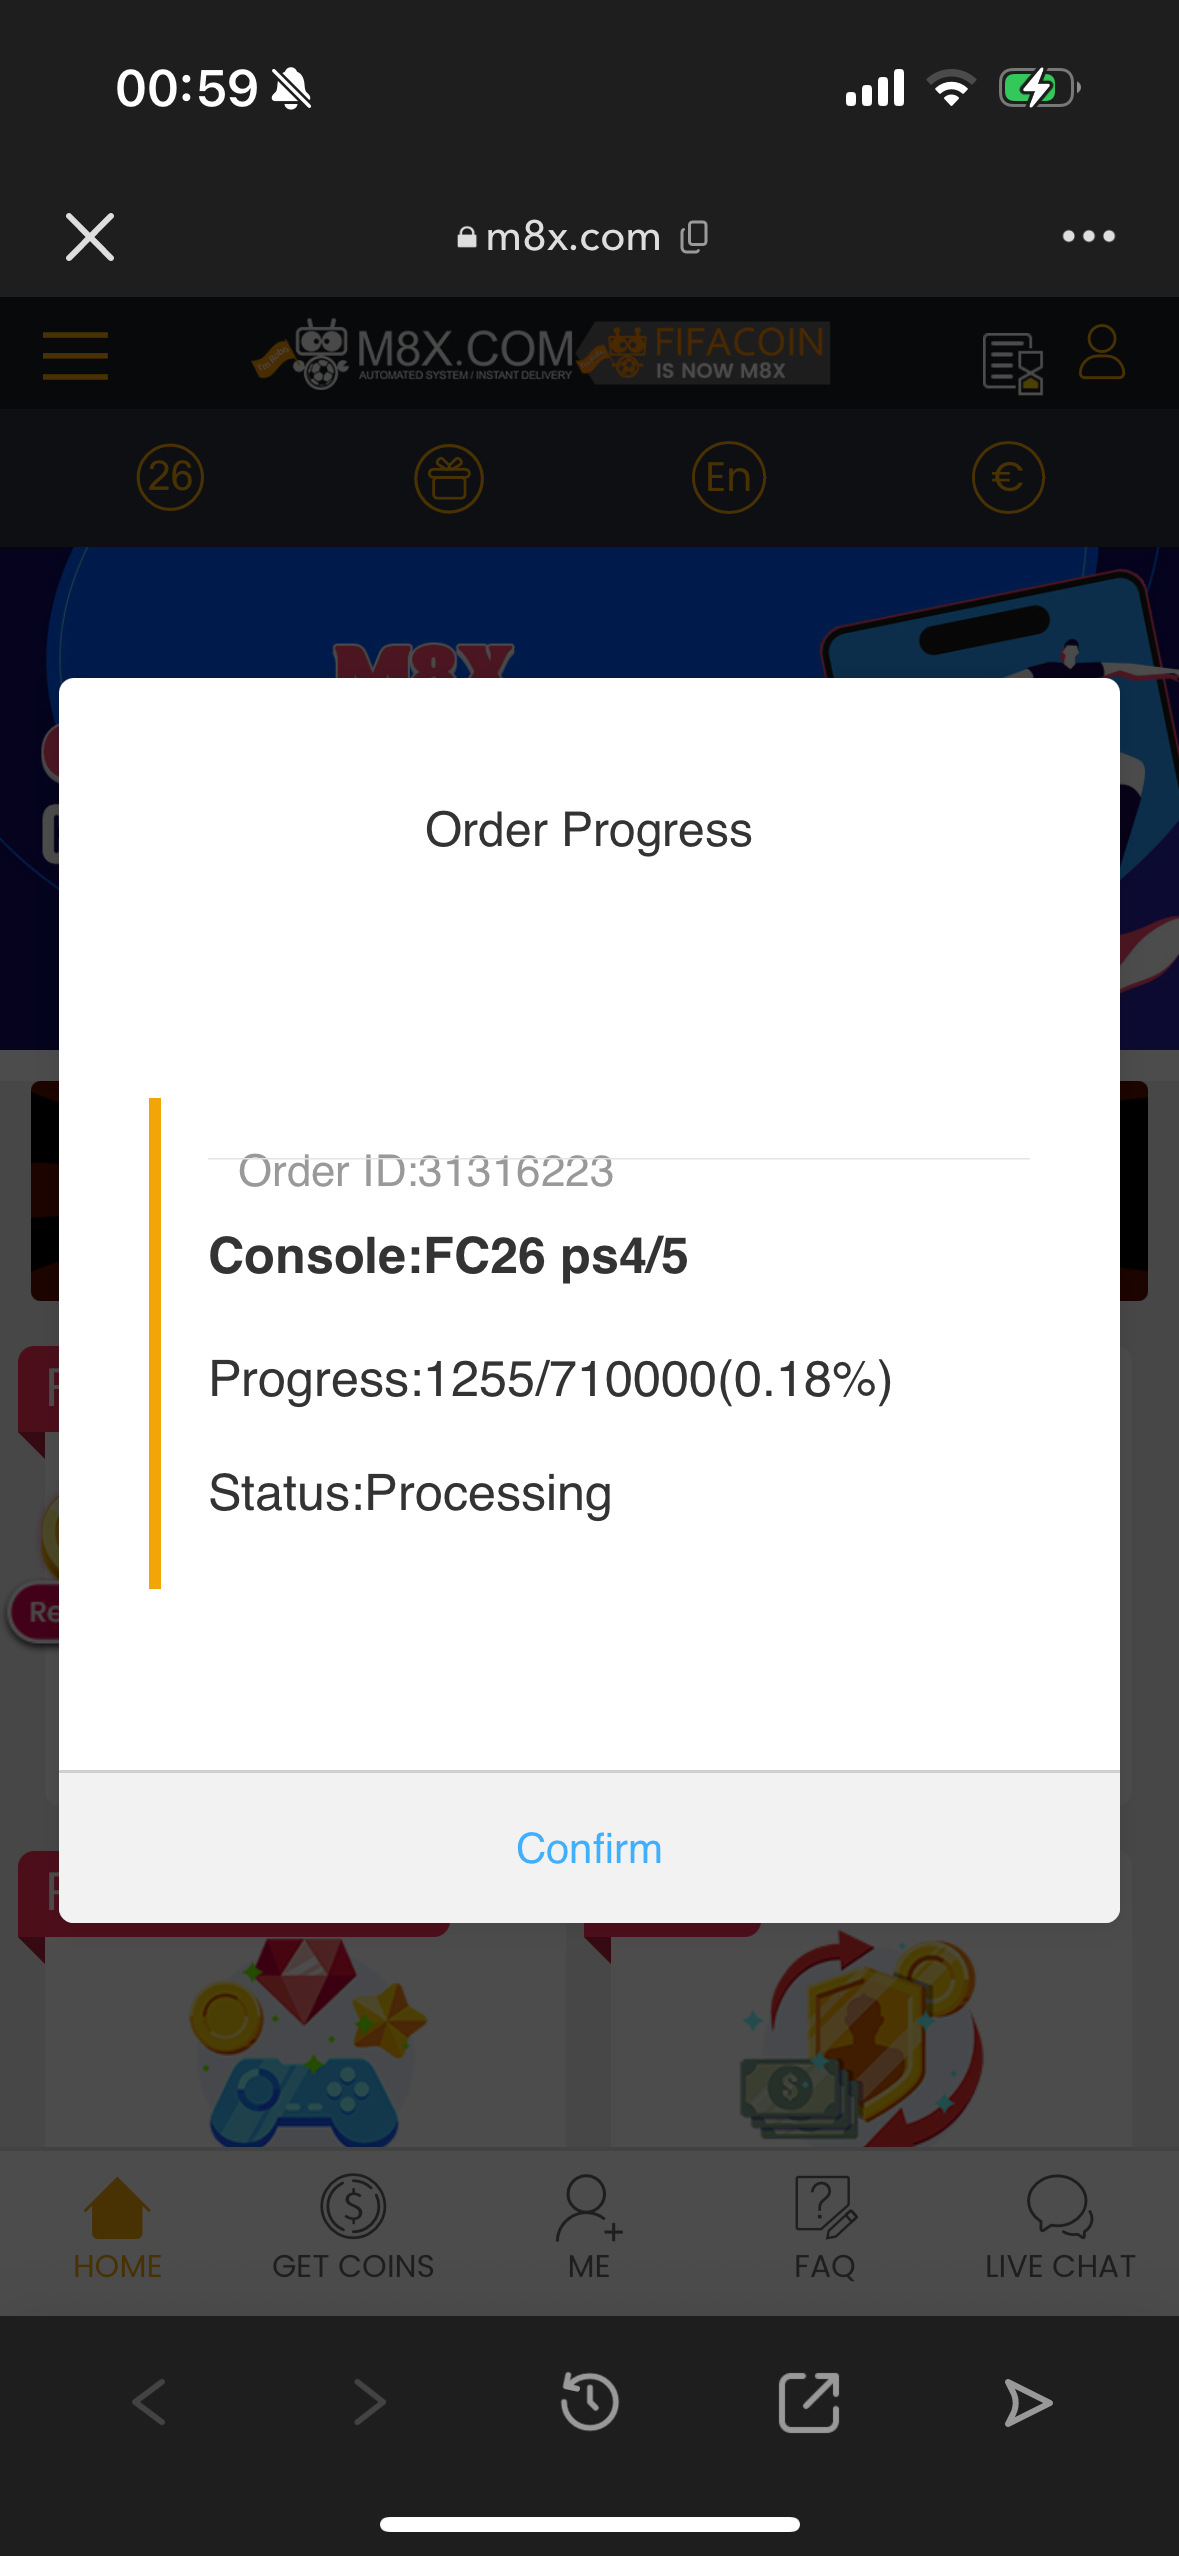Screen dimensions: 1179x2556
Task: Tap the gift box rewards icon
Action: pos(449,478)
